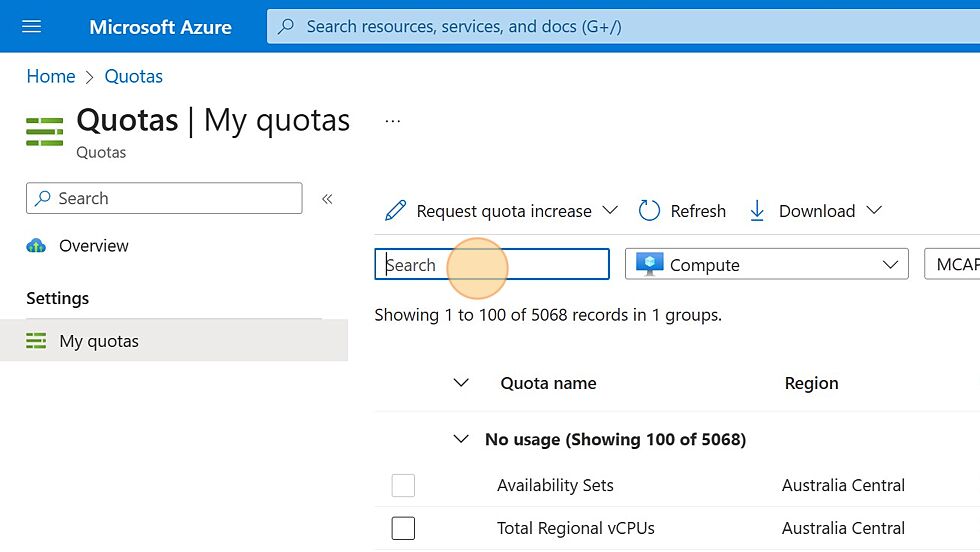Expand the Download options chevron
Viewport: 980px width, 552px height.
[x=874, y=210]
